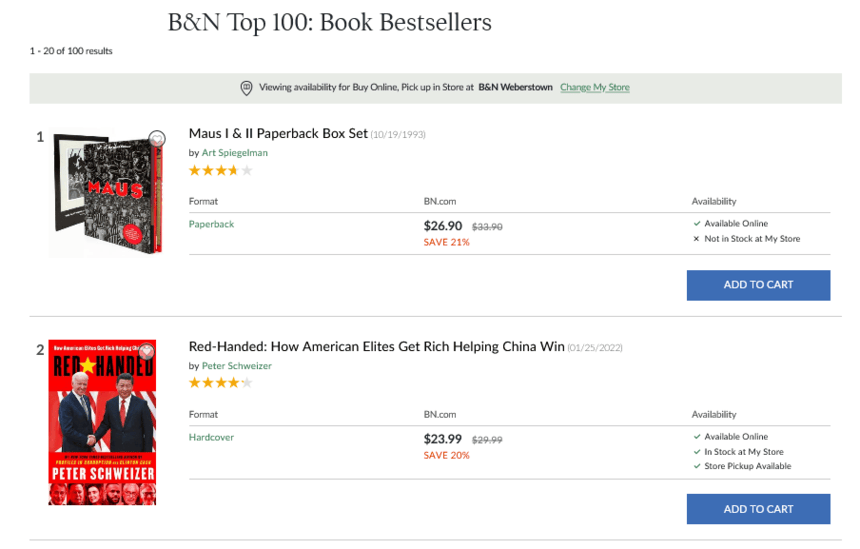The width and height of the screenshot is (860, 549).
Task: Click Red-Handed $23.99 price
Action: point(443,439)
